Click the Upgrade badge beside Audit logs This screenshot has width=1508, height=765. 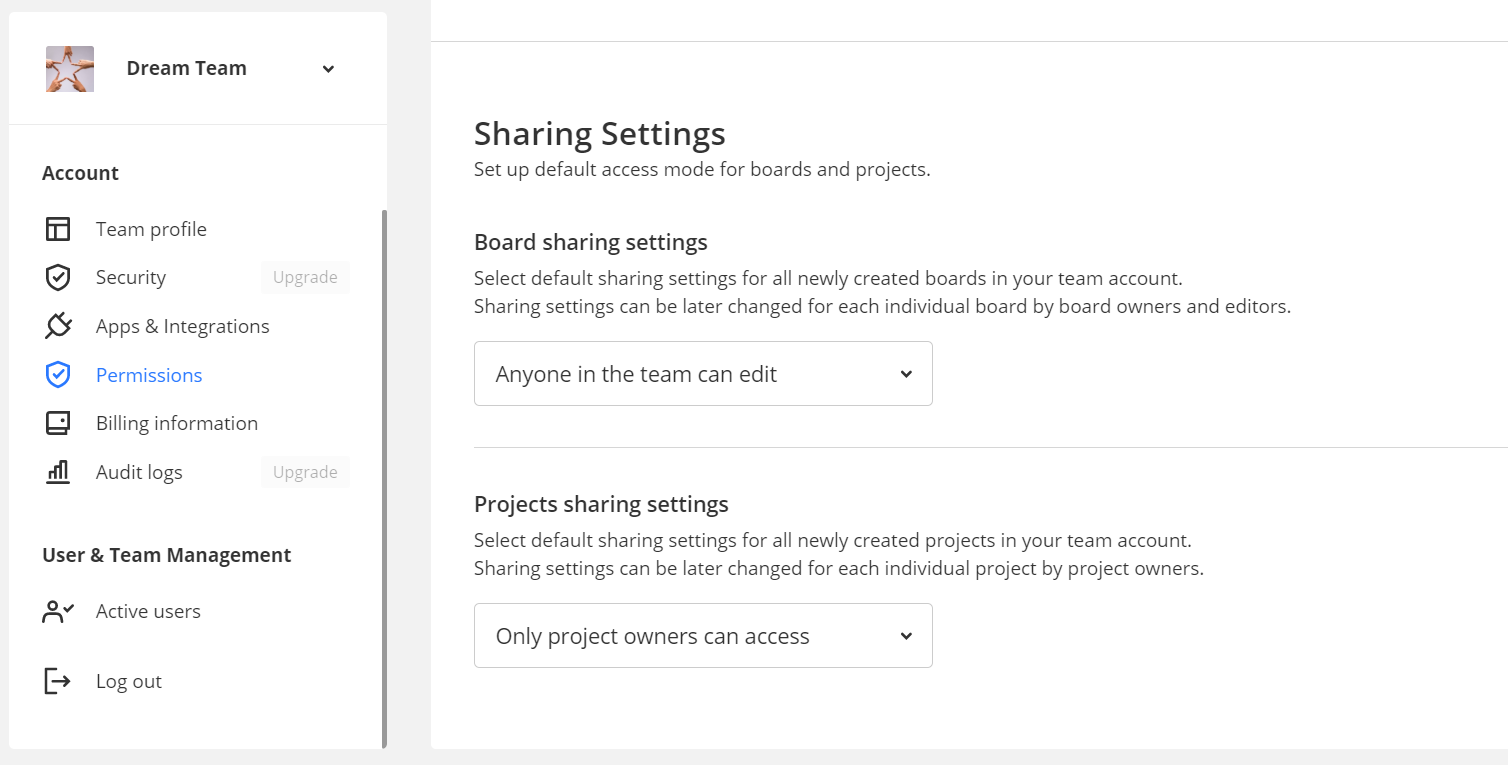[x=305, y=472]
